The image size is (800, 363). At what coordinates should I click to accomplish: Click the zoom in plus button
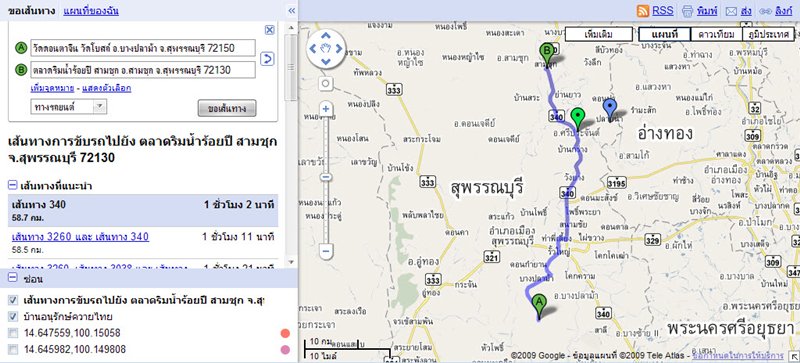click(326, 108)
